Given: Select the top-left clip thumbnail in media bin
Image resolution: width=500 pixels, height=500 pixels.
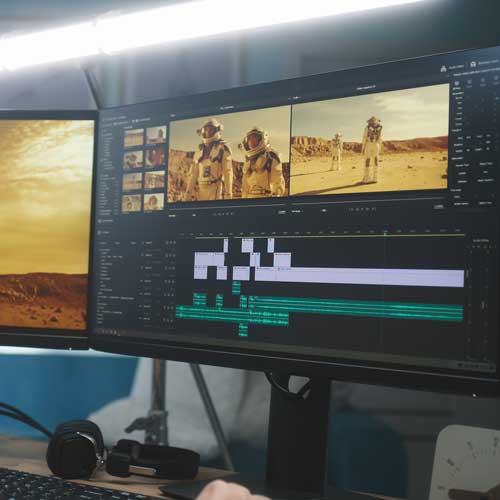Looking at the screenshot, I should pyautogui.click(x=133, y=138).
